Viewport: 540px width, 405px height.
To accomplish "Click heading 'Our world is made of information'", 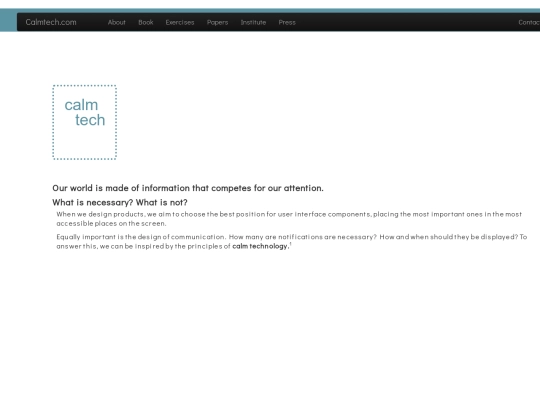I will 188,188.
